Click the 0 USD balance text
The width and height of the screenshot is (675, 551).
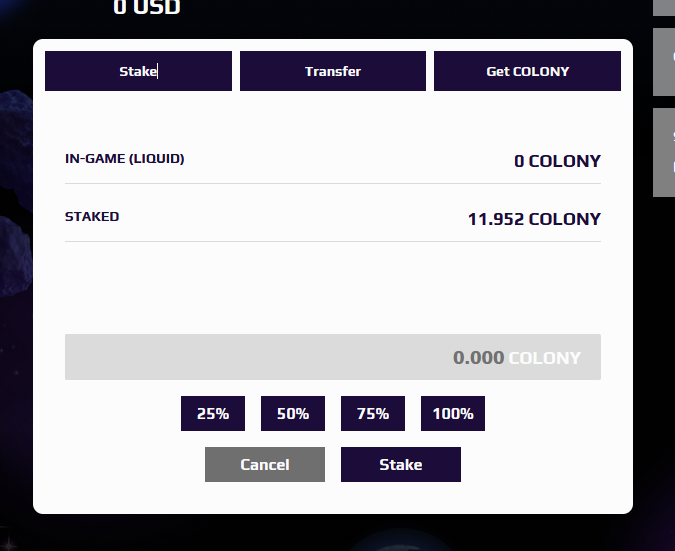point(147,8)
